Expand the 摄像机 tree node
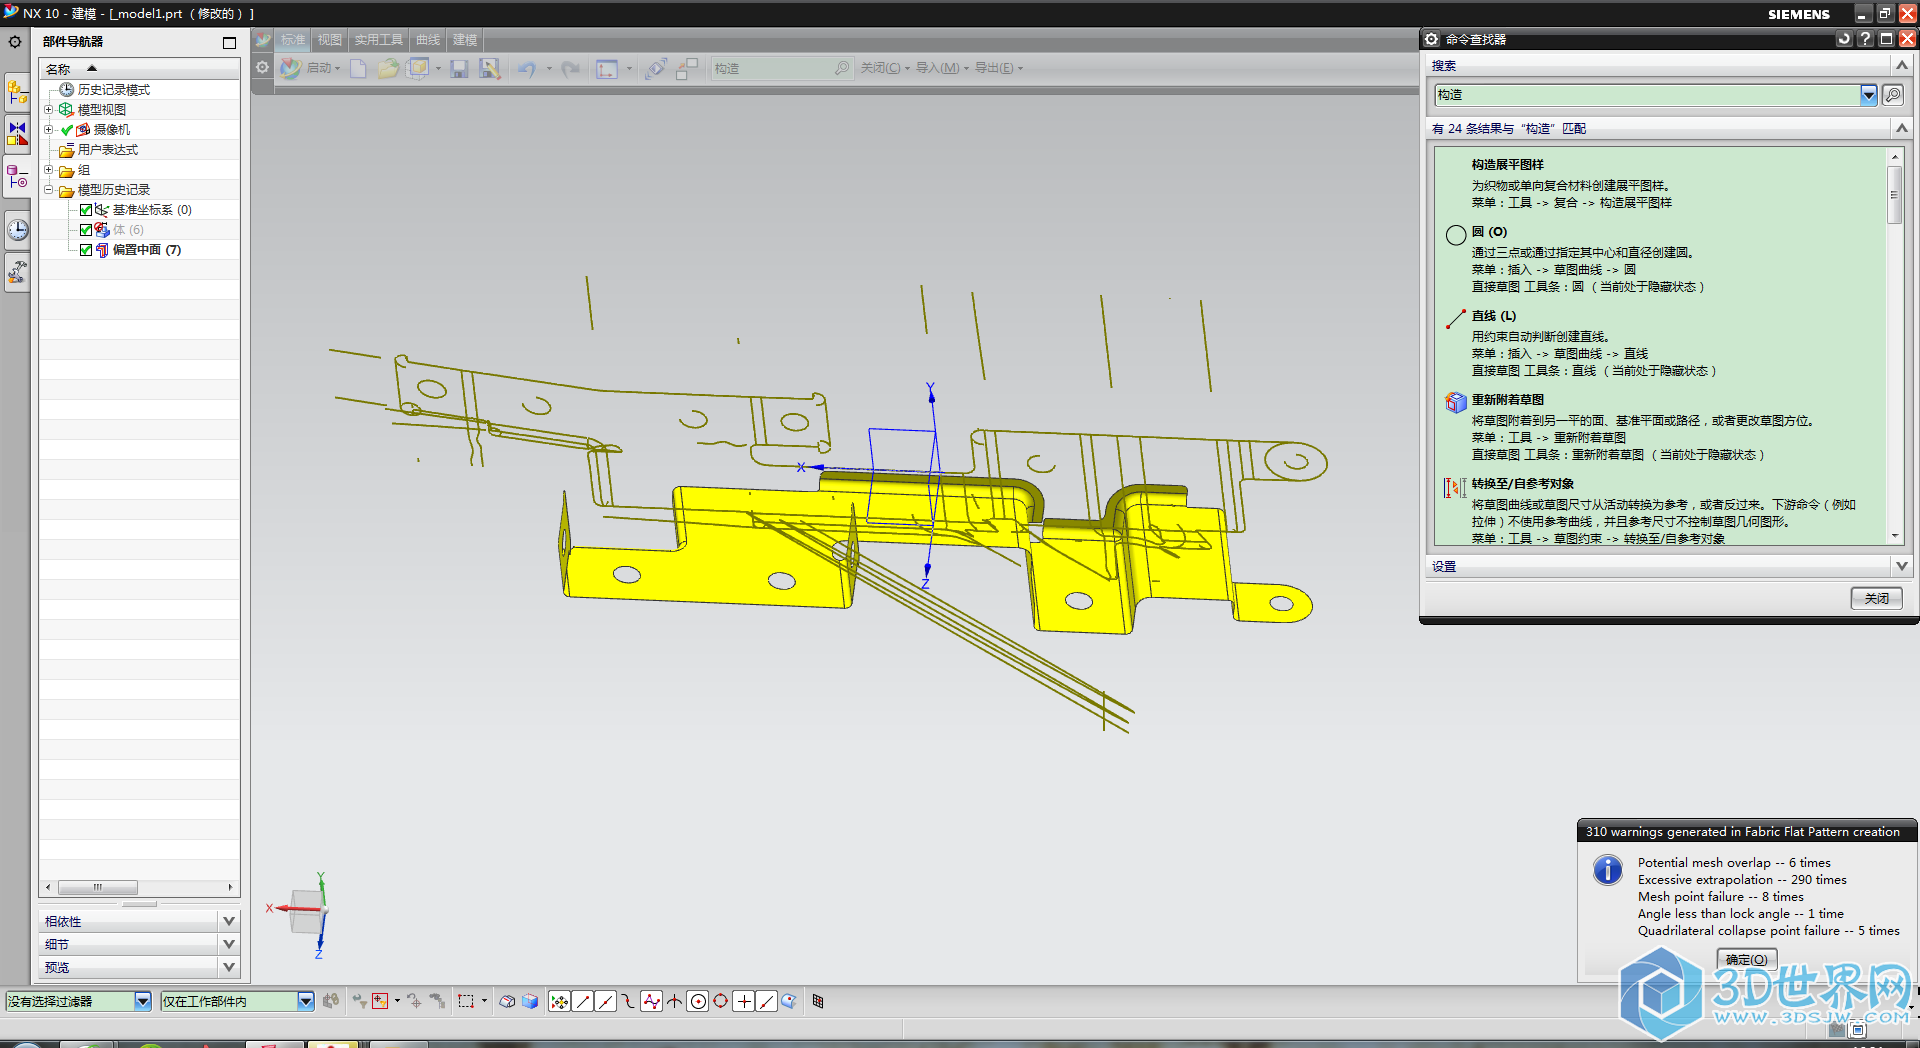1920x1048 pixels. point(48,130)
